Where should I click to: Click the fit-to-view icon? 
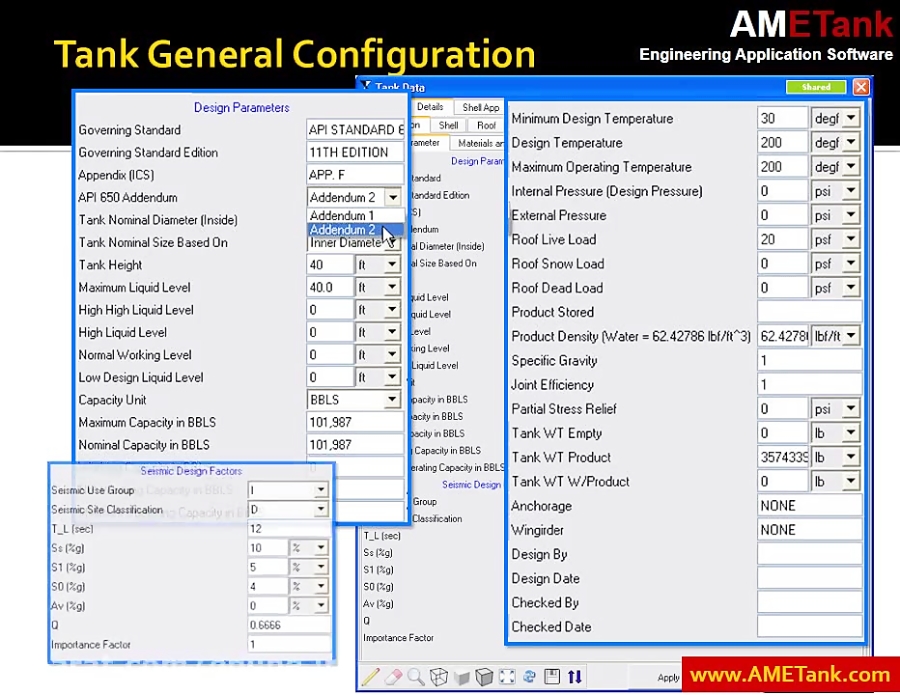[507, 678]
